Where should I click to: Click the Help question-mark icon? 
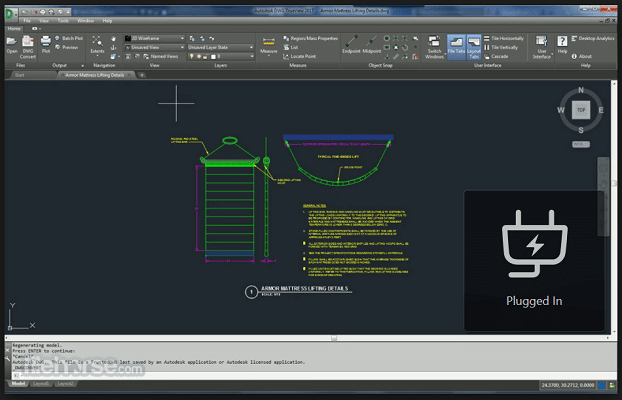pyautogui.click(x=562, y=41)
